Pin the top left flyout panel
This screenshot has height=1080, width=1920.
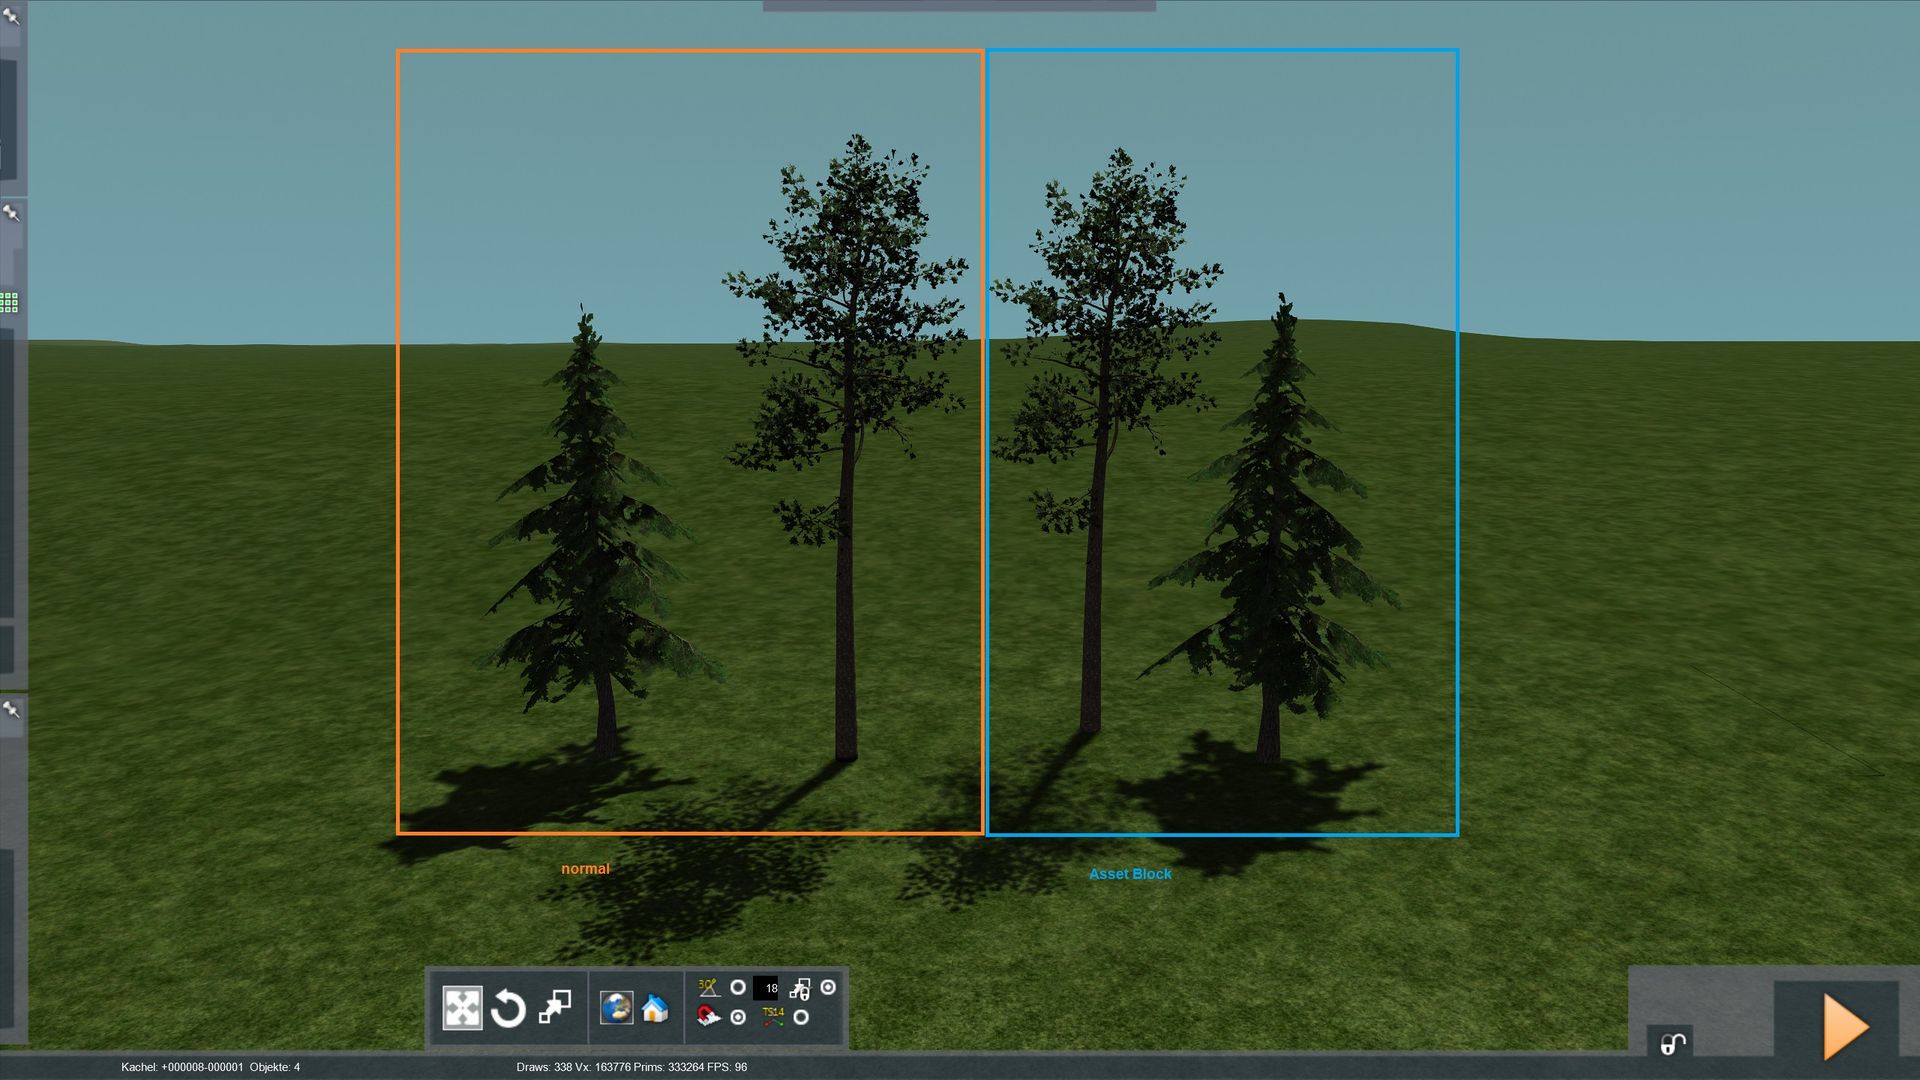coord(11,16)
